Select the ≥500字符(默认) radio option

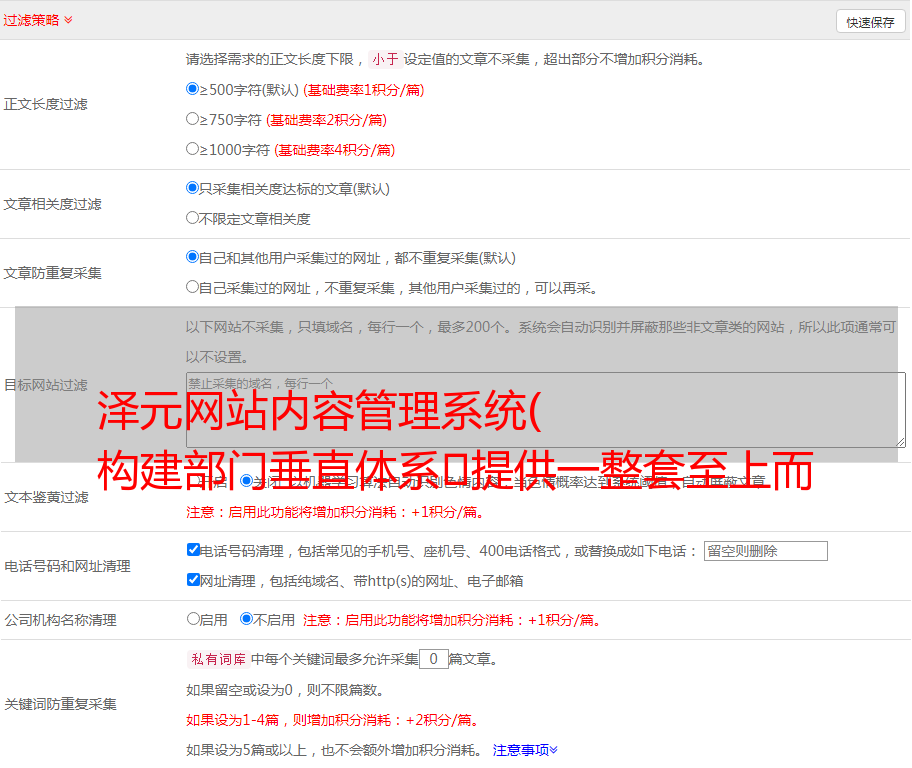coord(192,88)
